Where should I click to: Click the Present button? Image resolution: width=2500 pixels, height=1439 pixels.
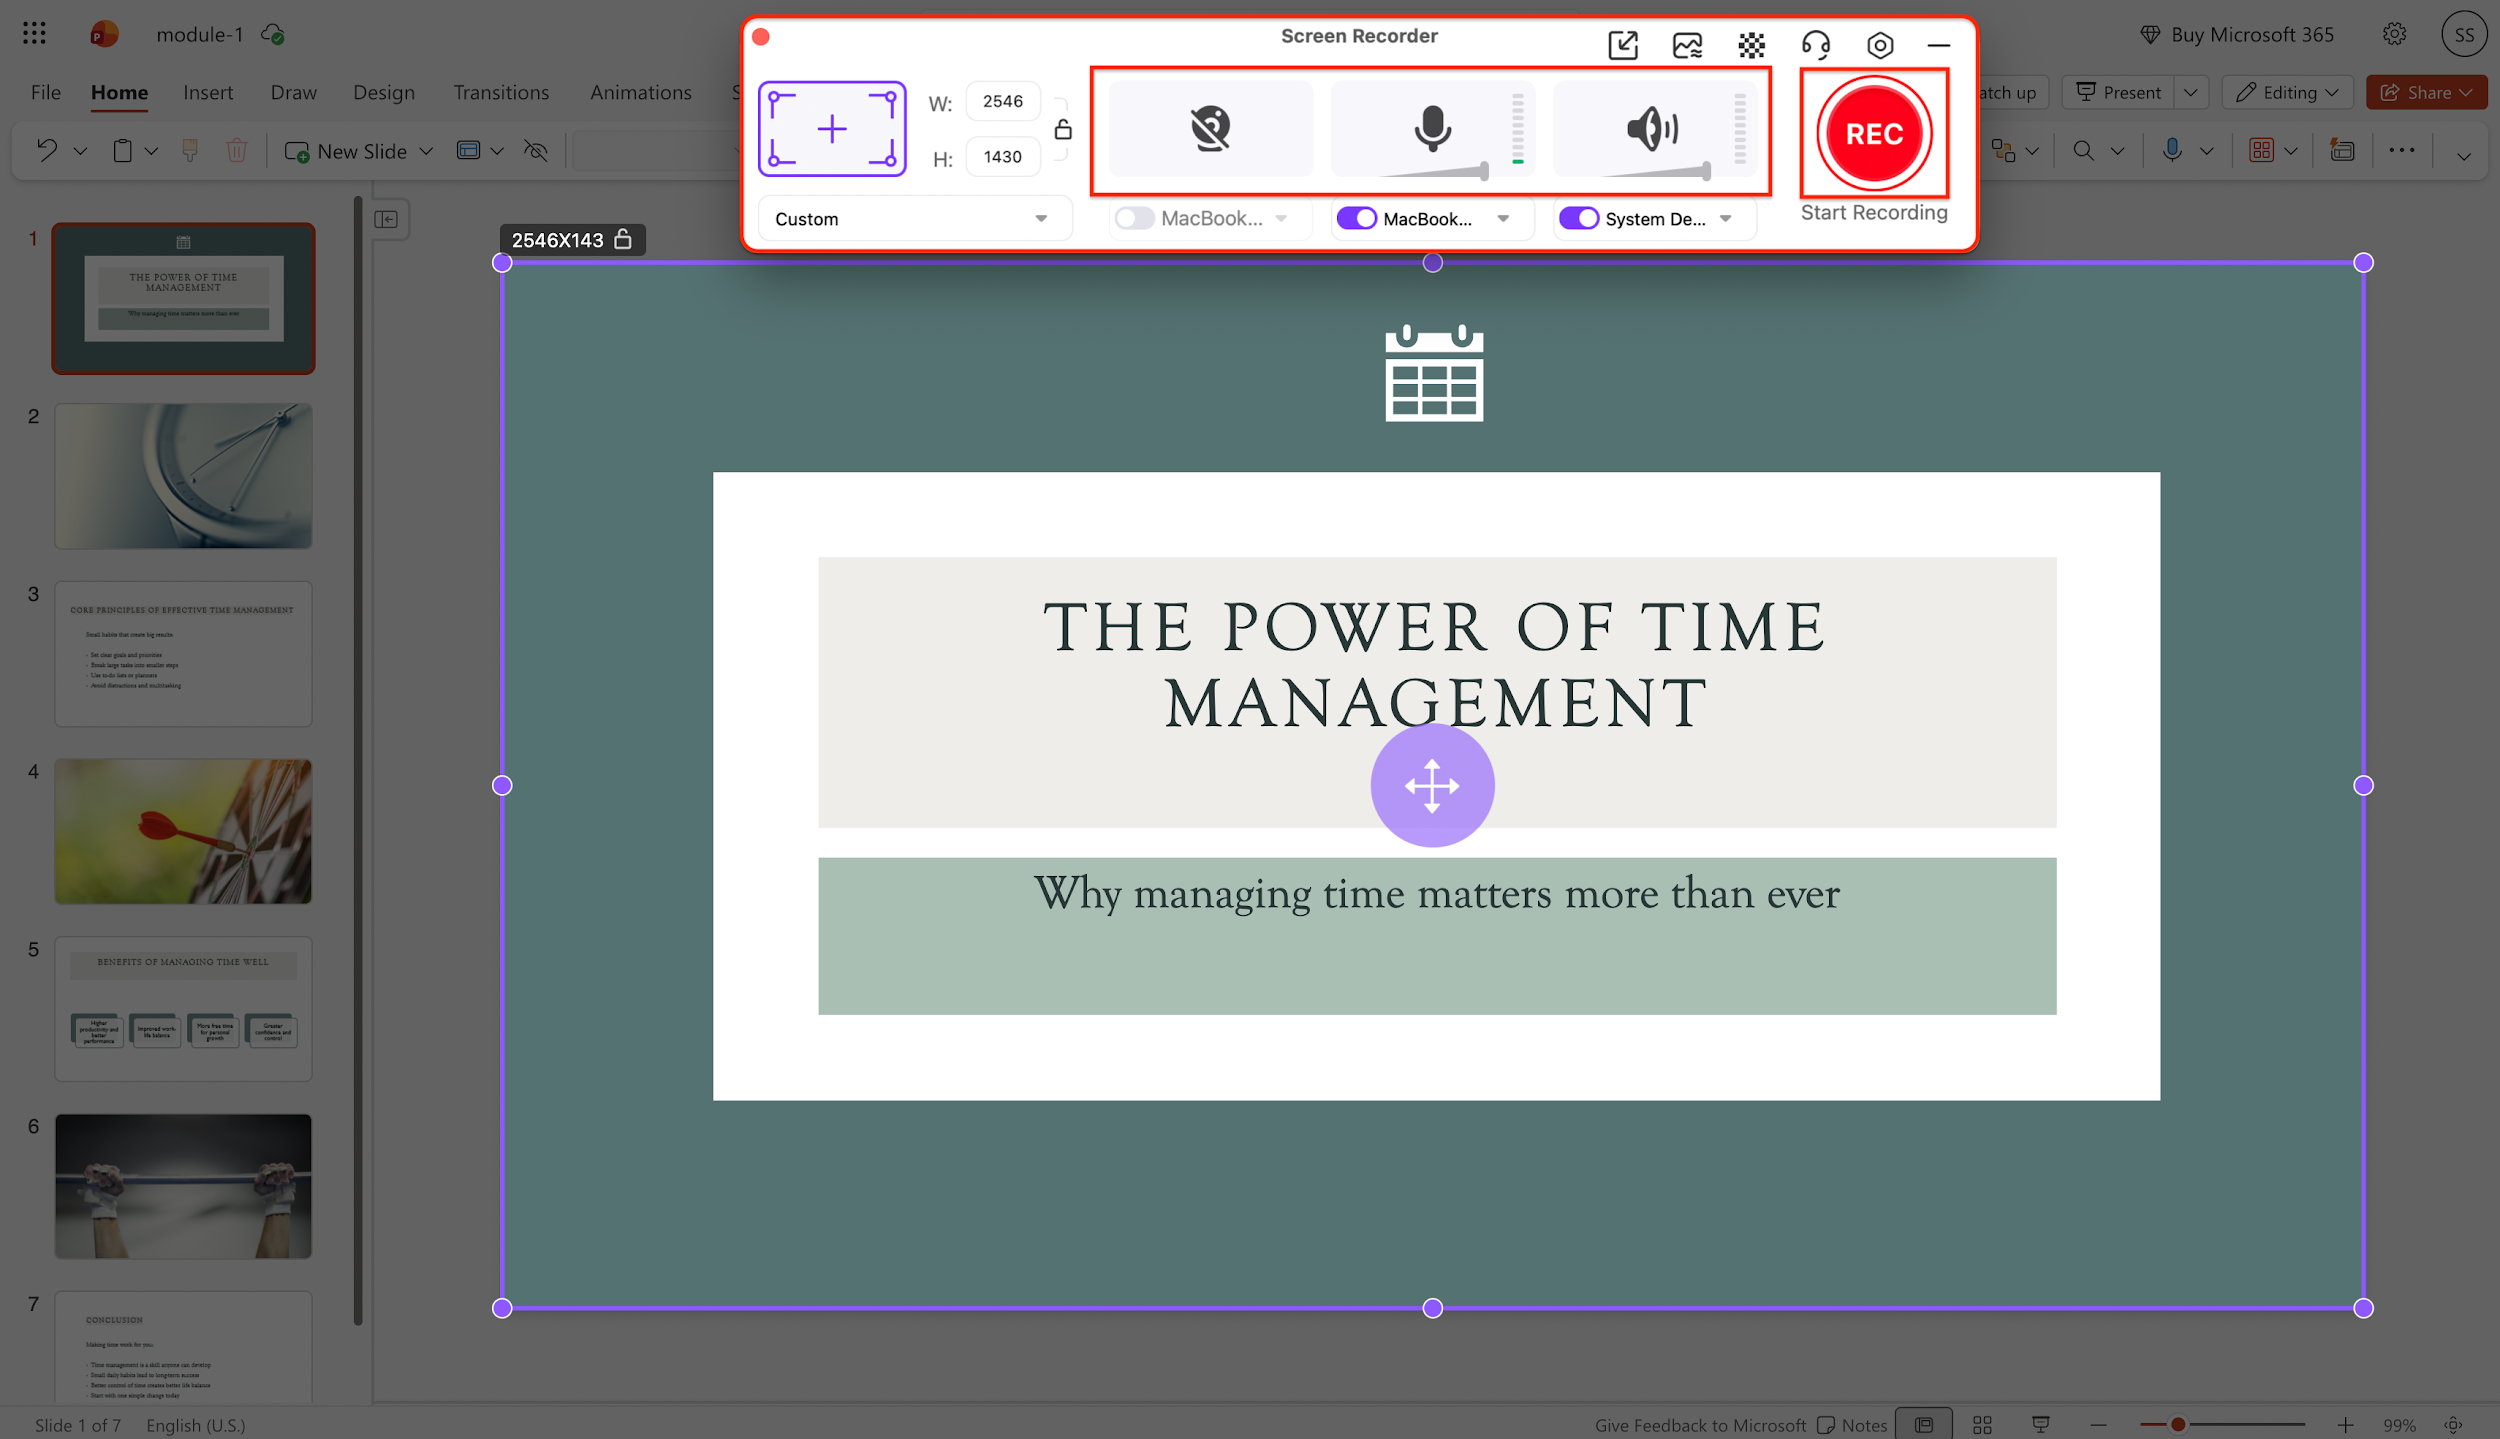pos(2118,92)
